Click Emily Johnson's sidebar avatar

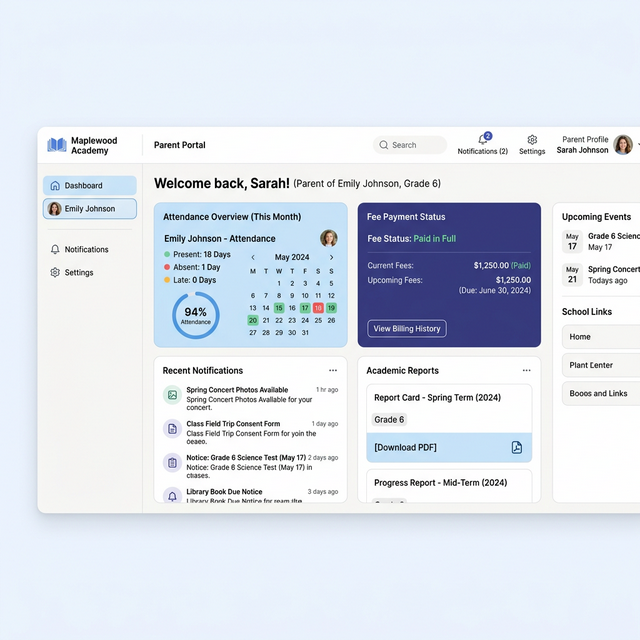pyautogui.click(x=55, y=209)
